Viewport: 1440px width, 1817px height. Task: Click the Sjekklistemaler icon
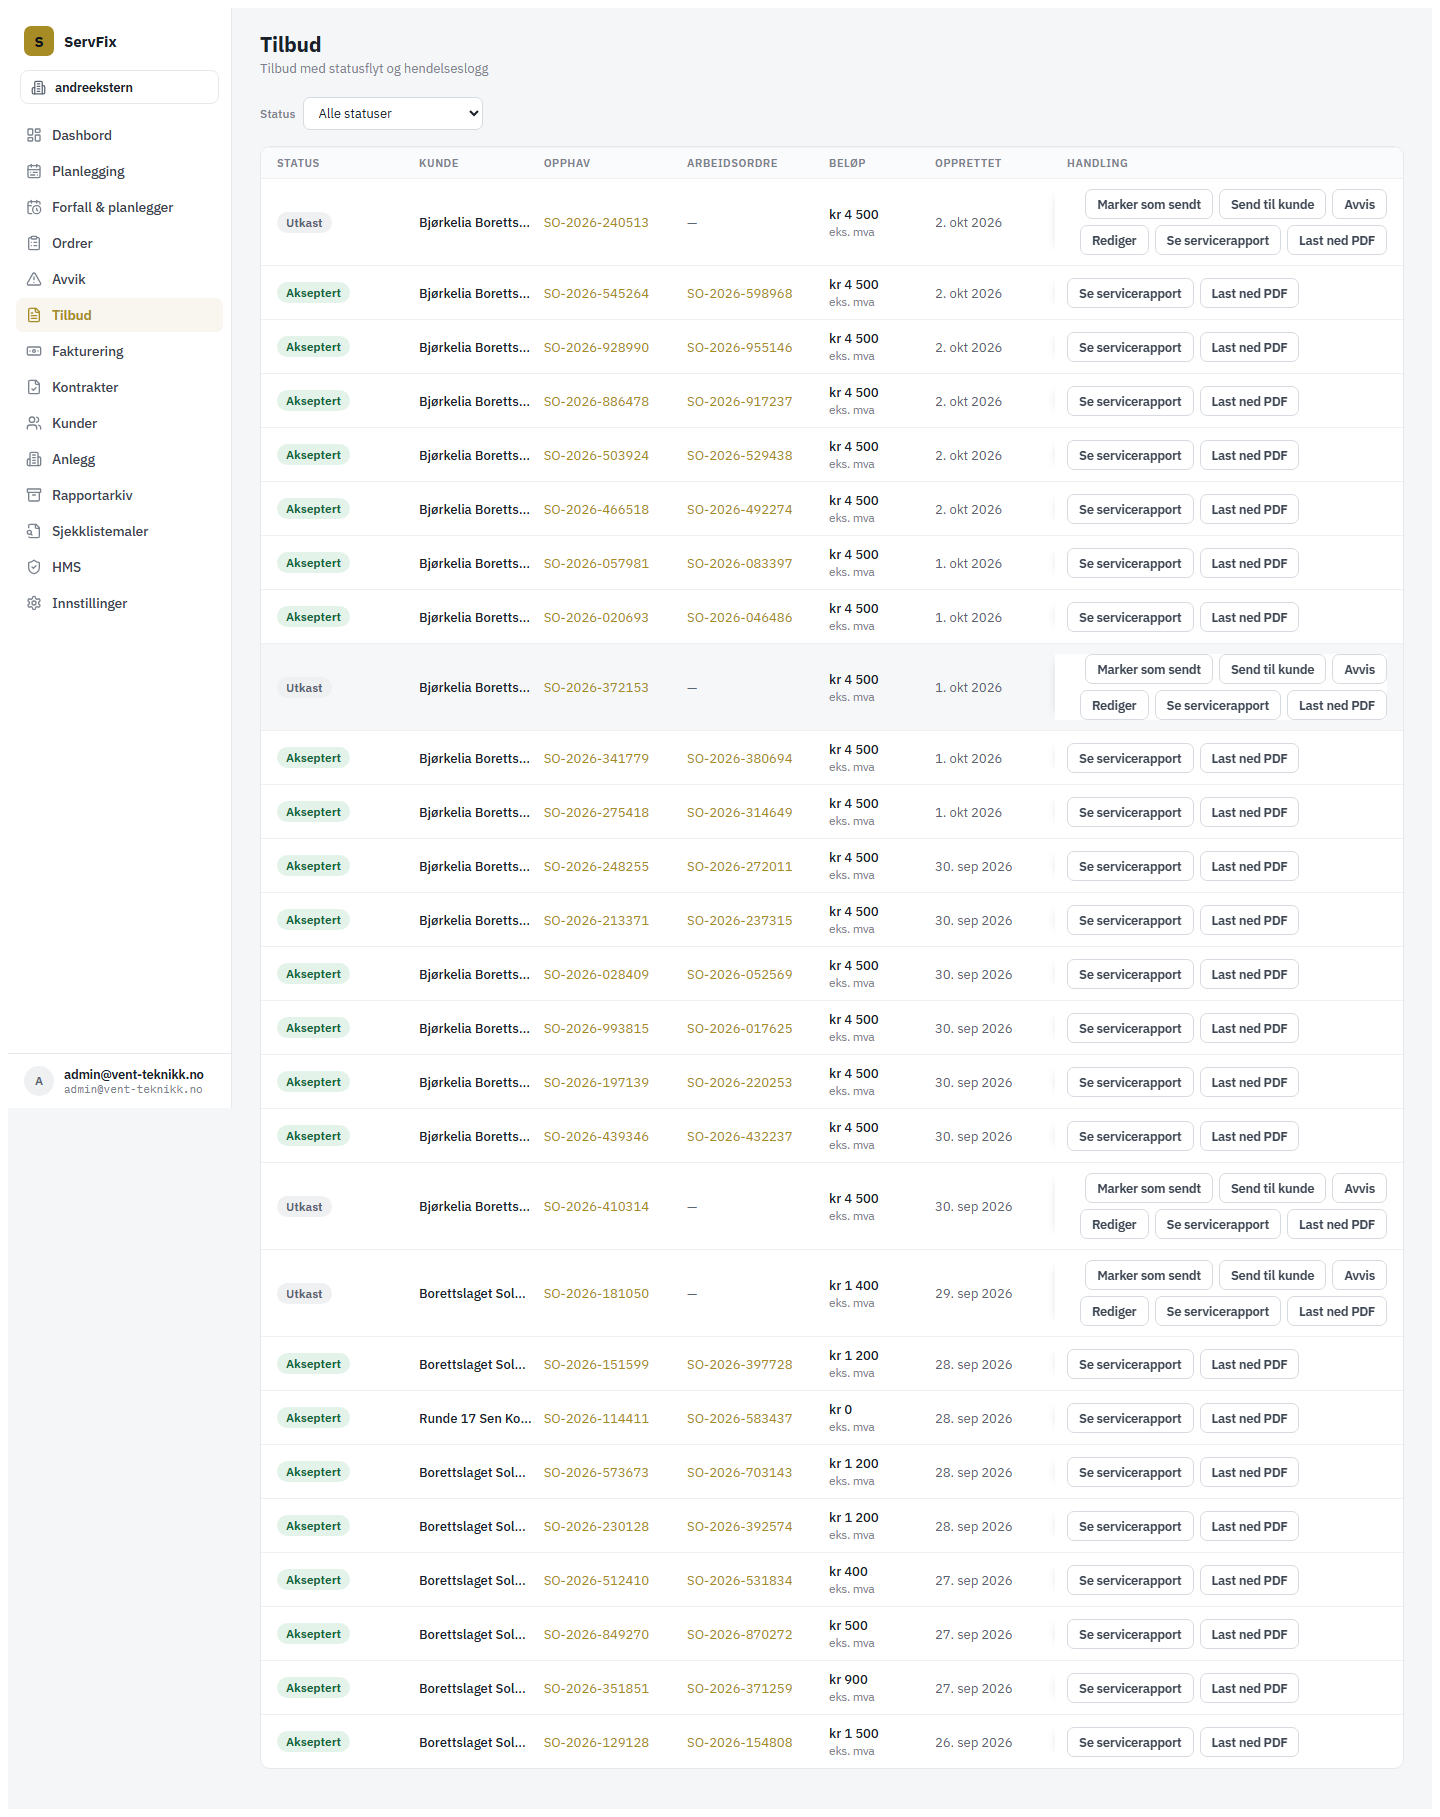point(34,531)
